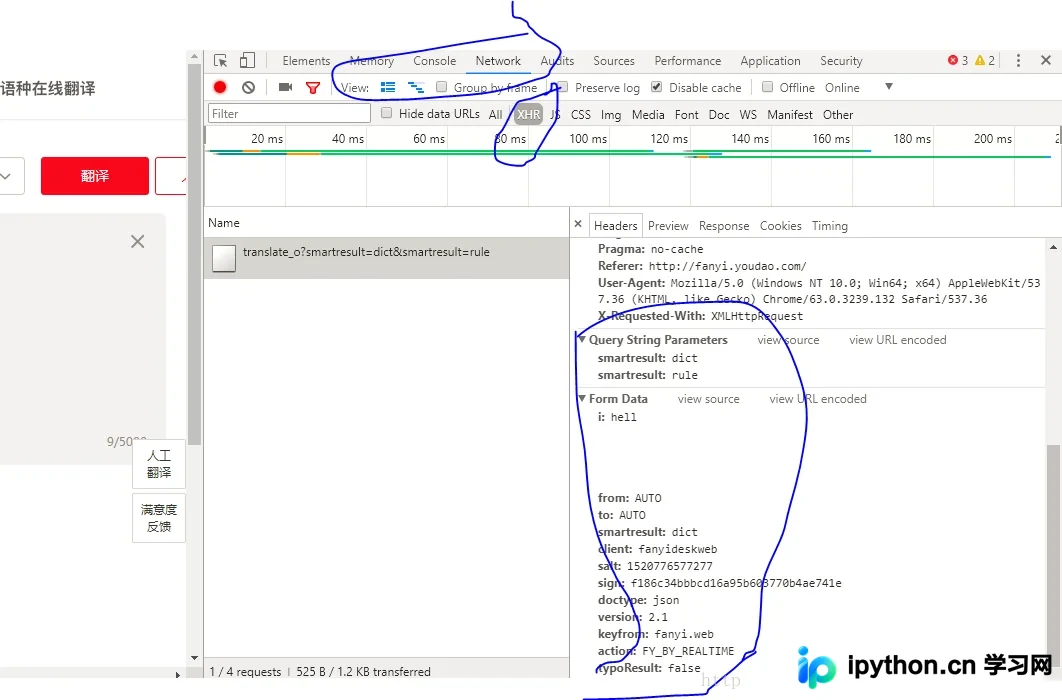Click view URL encoded in Query String Parameters
The image size is (1062, 700).
click(897, 340)
